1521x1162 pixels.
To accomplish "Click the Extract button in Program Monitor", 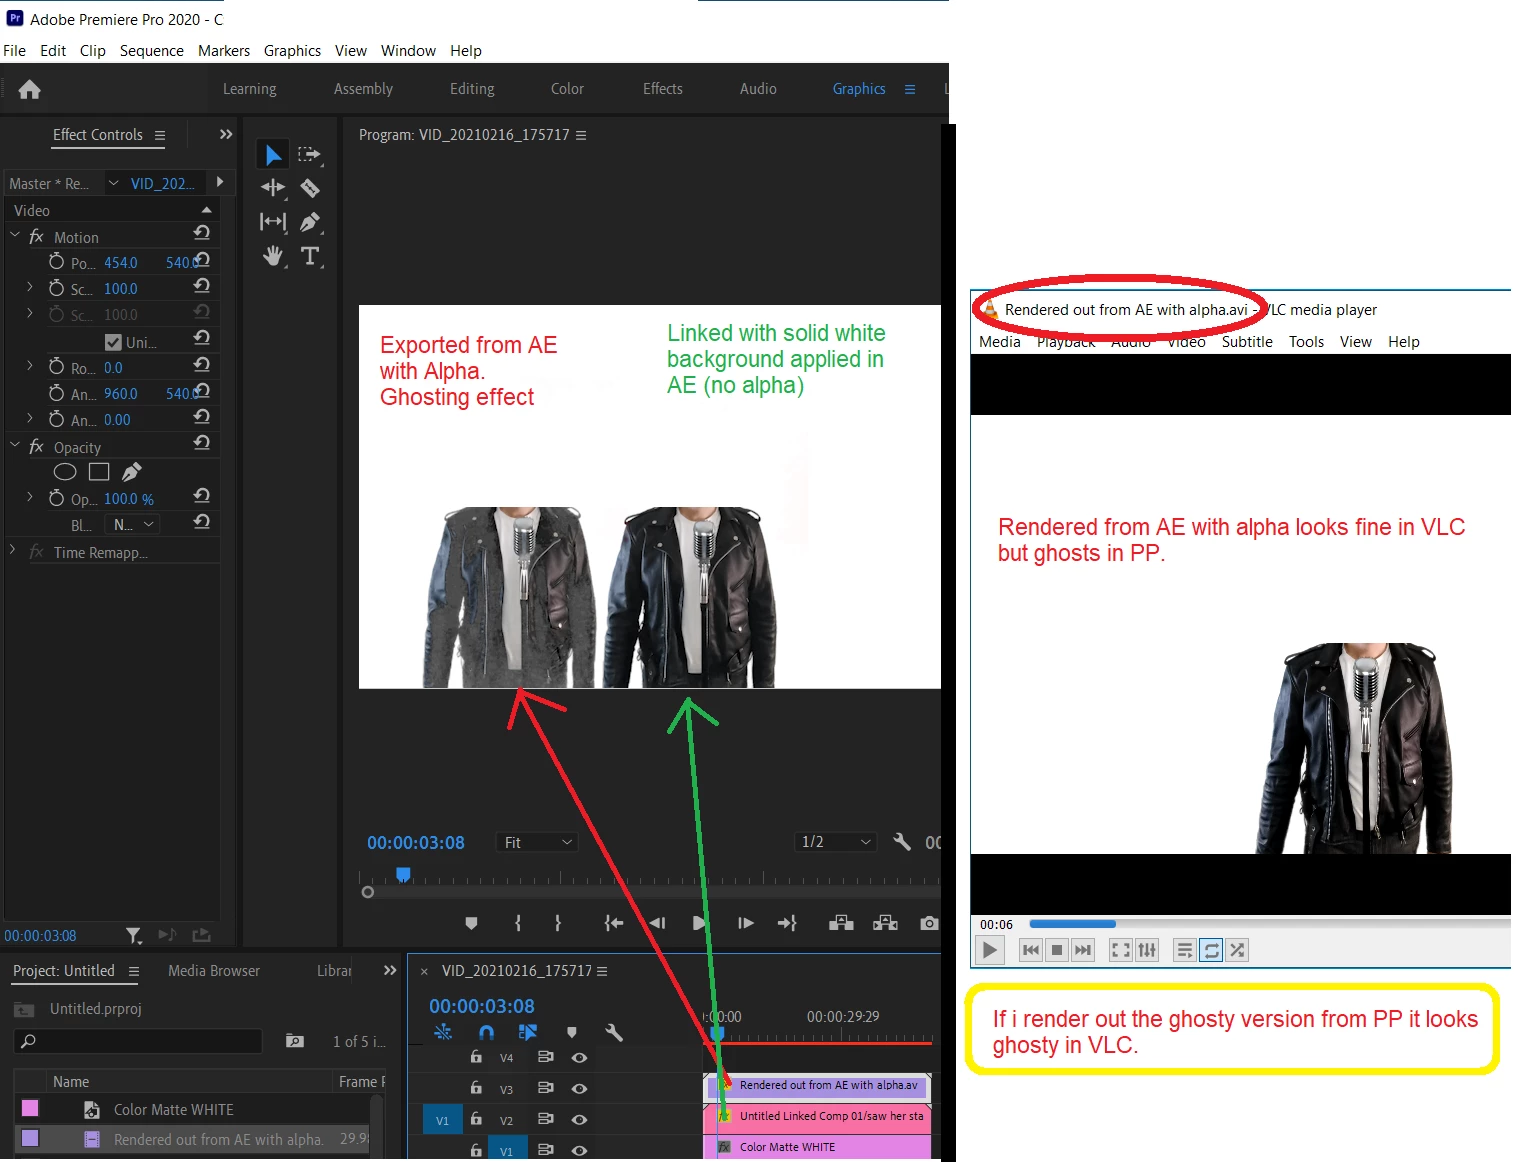I will [x=885, y=923].
